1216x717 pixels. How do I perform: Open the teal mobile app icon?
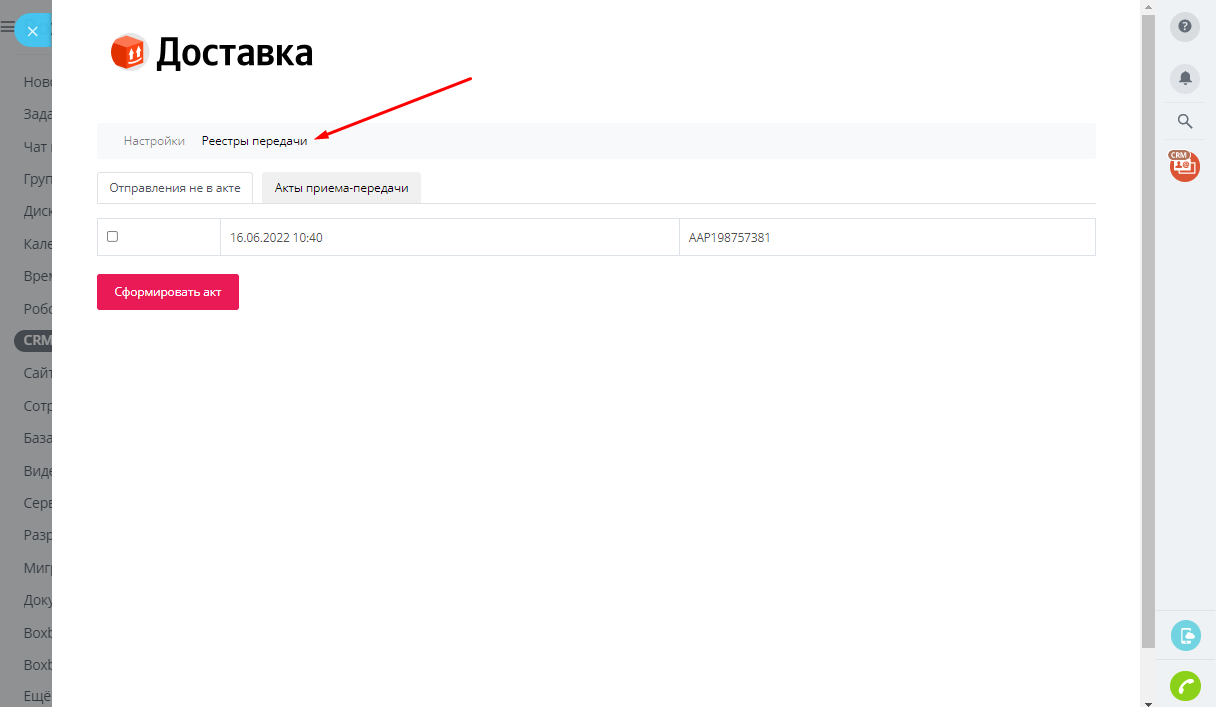[x=1185, y=635]
